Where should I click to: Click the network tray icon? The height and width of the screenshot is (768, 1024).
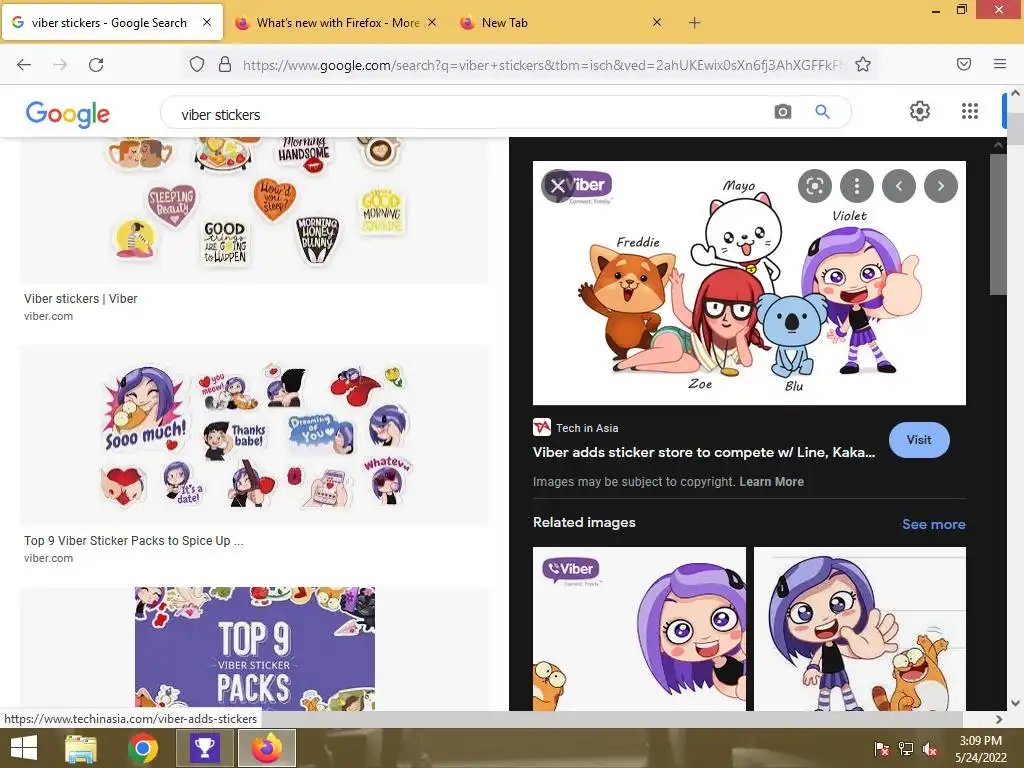tap(906, 748)
